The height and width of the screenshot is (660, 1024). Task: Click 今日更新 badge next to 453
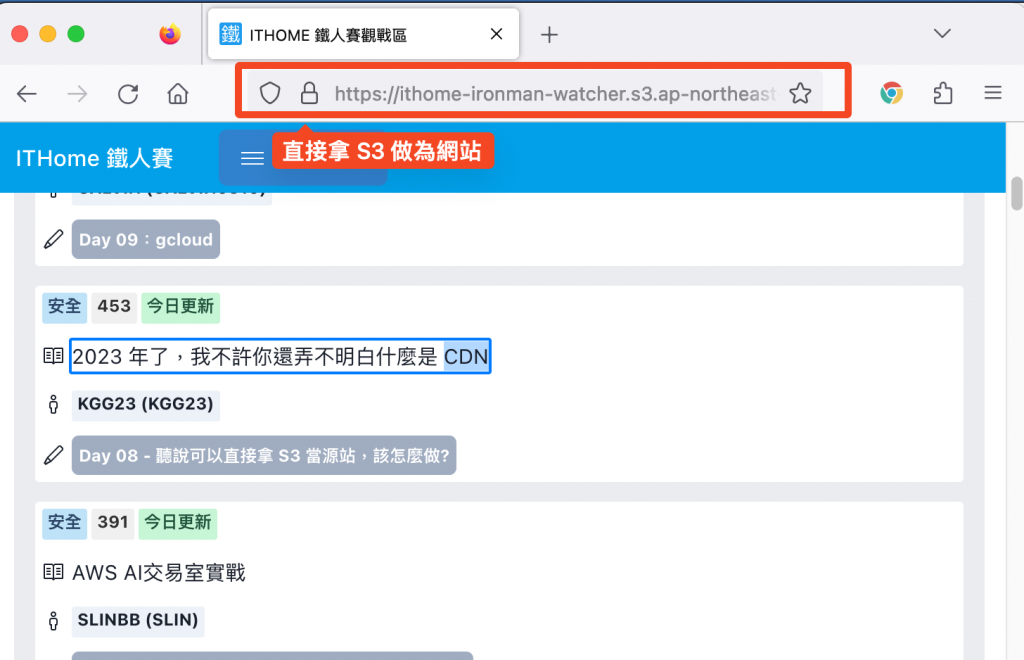click(x=180, y=306)
